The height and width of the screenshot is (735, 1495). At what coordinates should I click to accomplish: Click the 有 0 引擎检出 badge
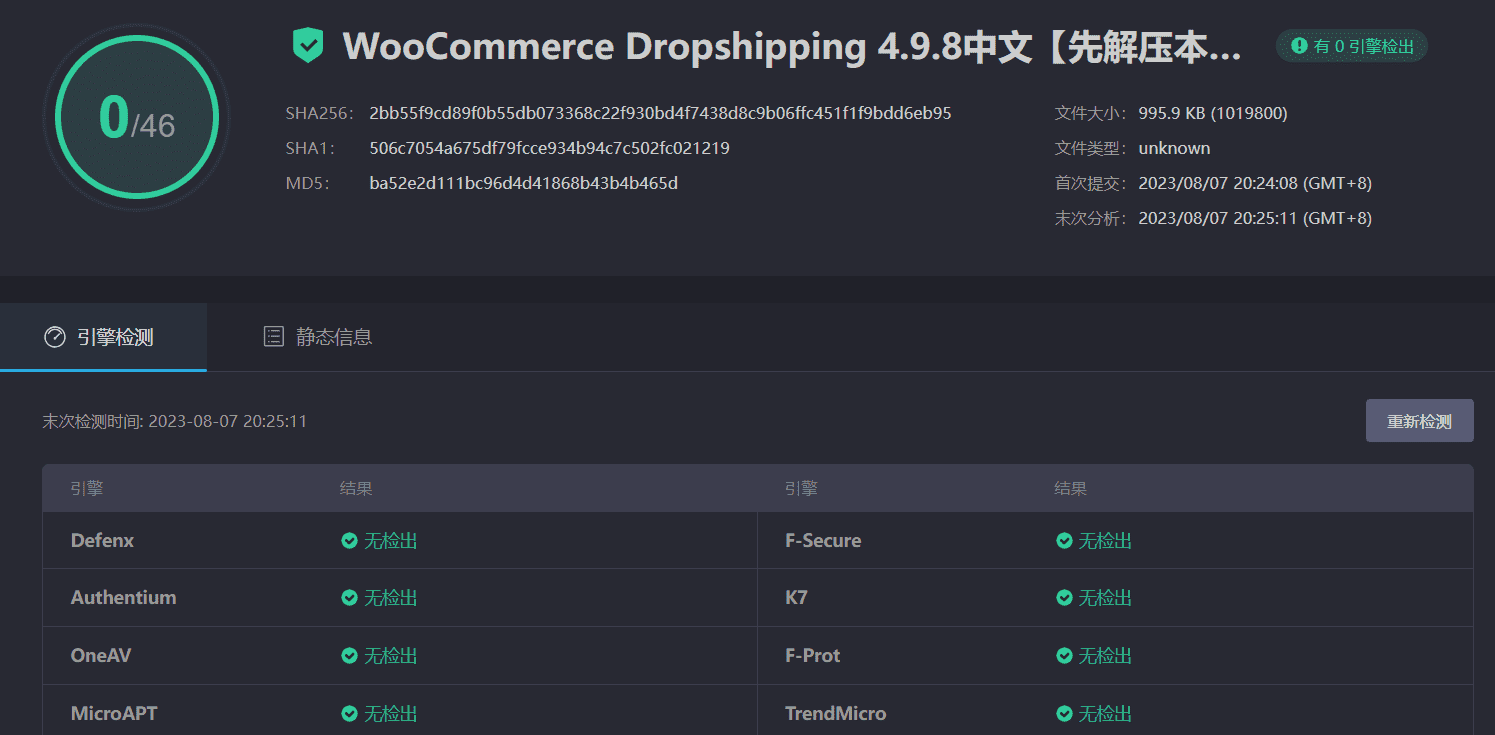pyautogui.click(x=1352, y=46)
